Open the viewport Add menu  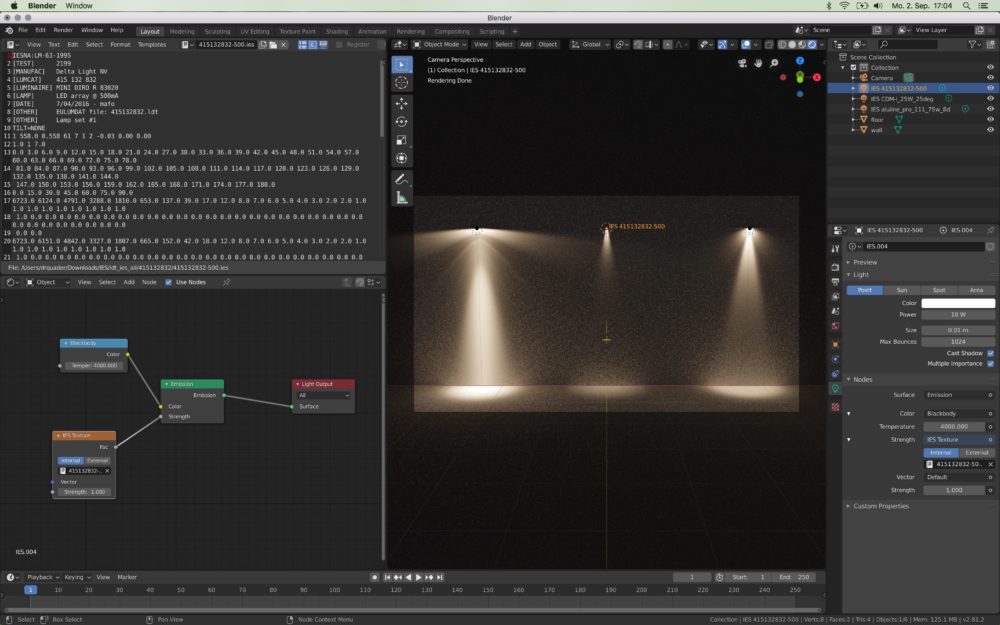(525, 45)
